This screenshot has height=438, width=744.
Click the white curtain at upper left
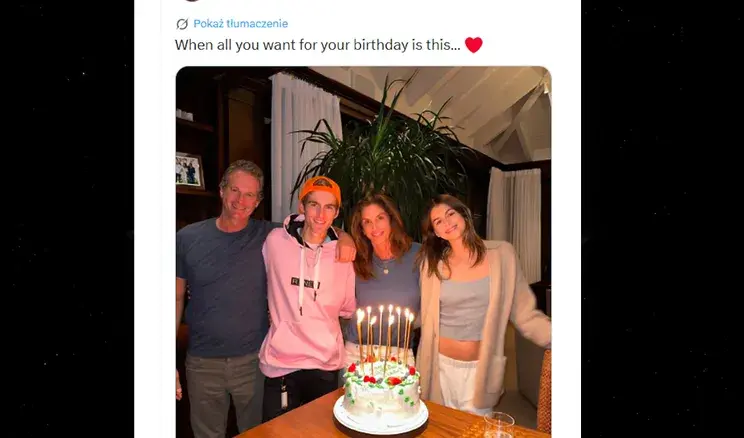click(x=304, y=138)
